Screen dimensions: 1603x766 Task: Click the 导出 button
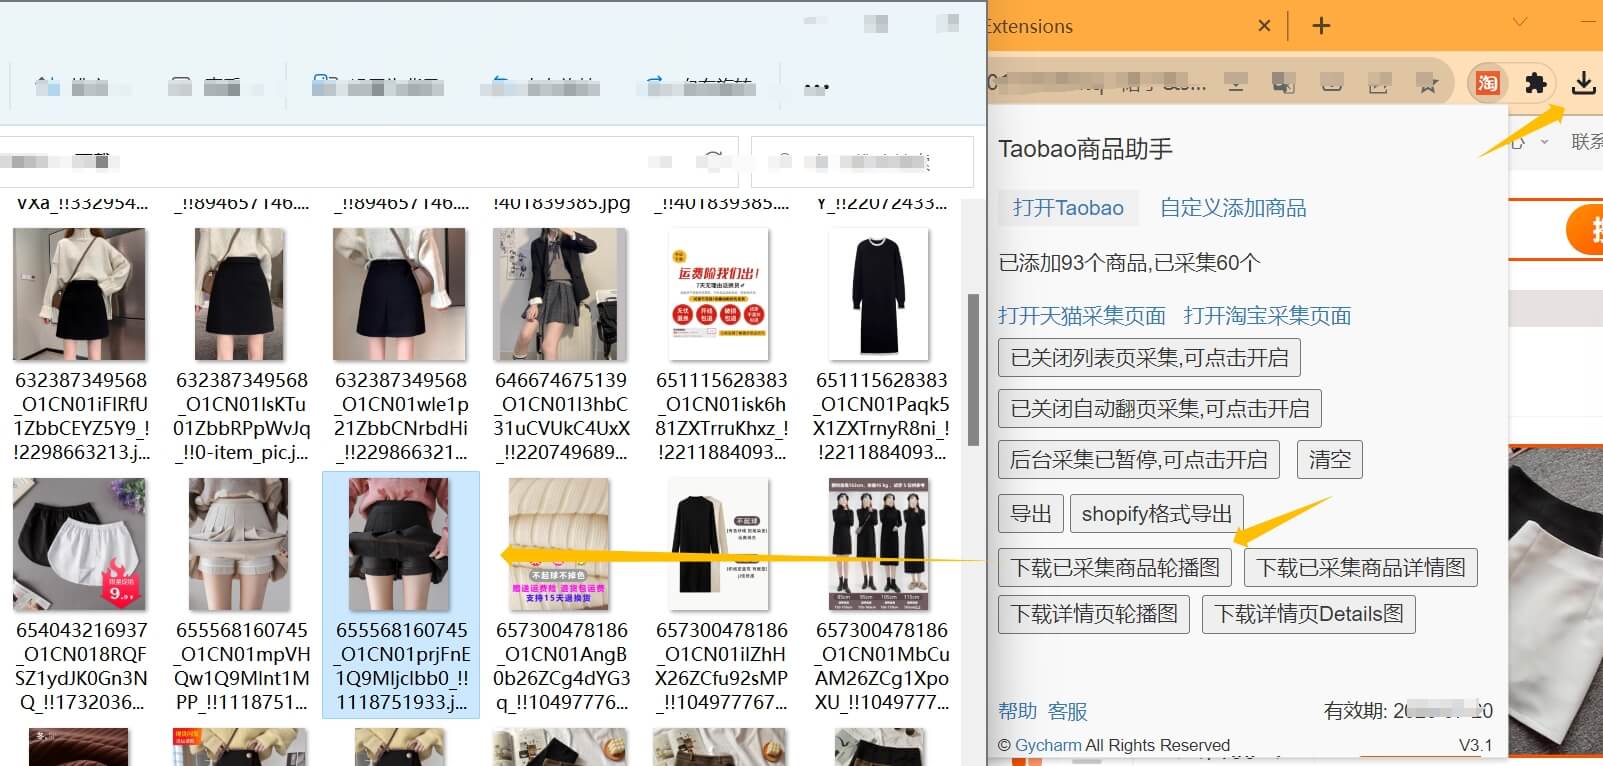pyautogui.click(x=1030, y=514)
